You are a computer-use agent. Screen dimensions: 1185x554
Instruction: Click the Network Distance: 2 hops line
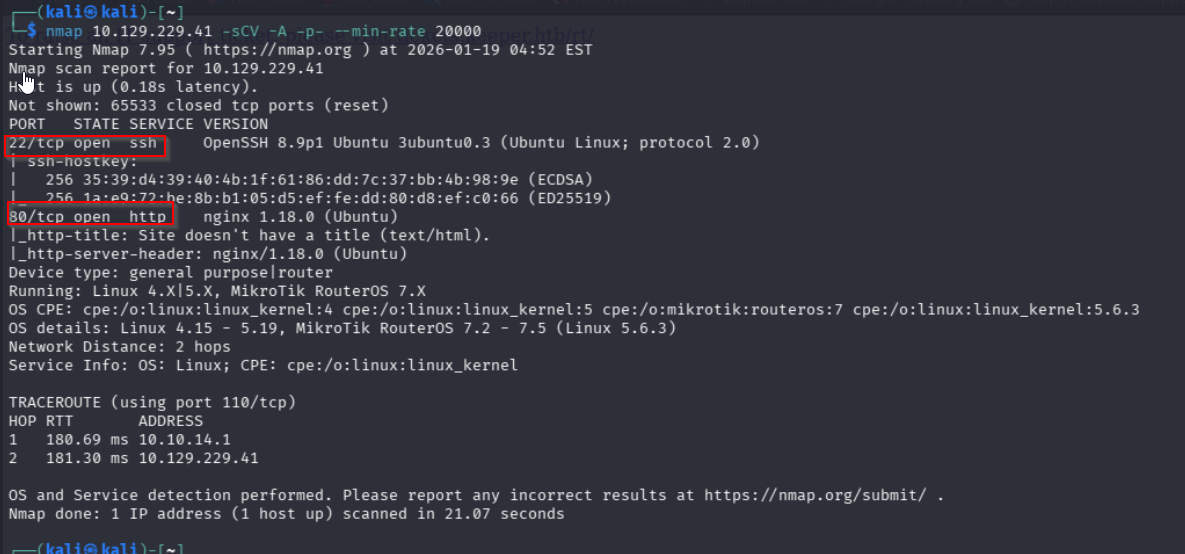point(119,346)
